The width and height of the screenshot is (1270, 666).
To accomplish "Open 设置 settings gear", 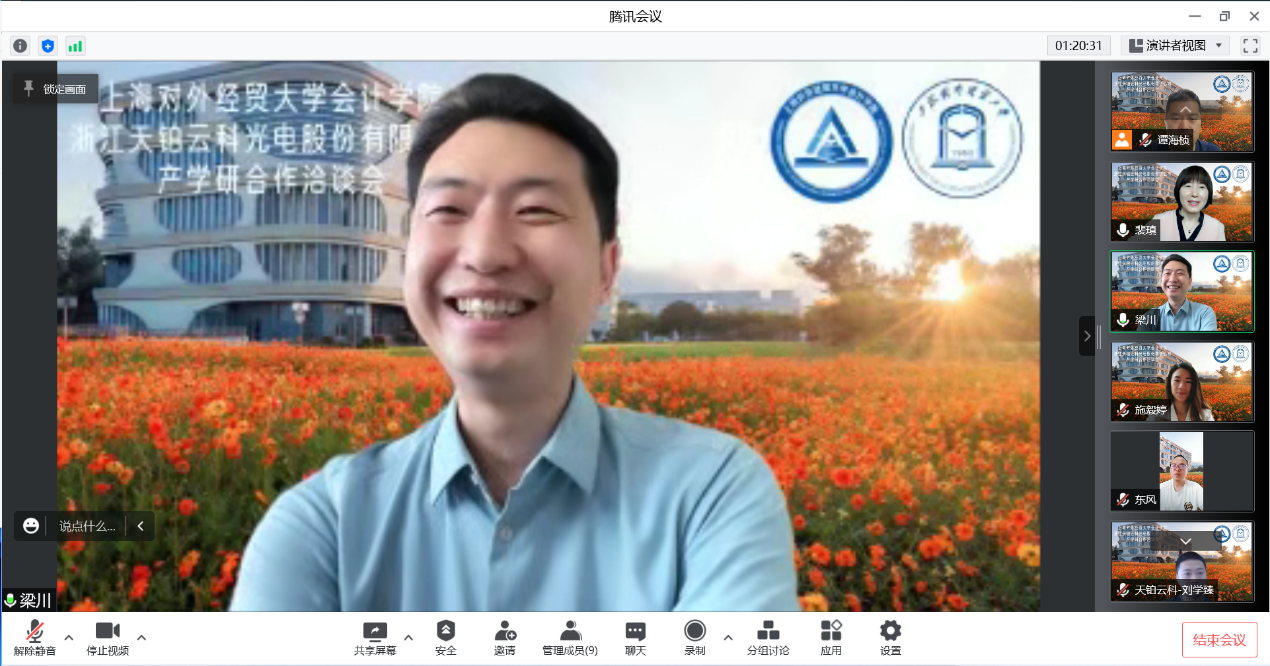I will click(890, 637).
